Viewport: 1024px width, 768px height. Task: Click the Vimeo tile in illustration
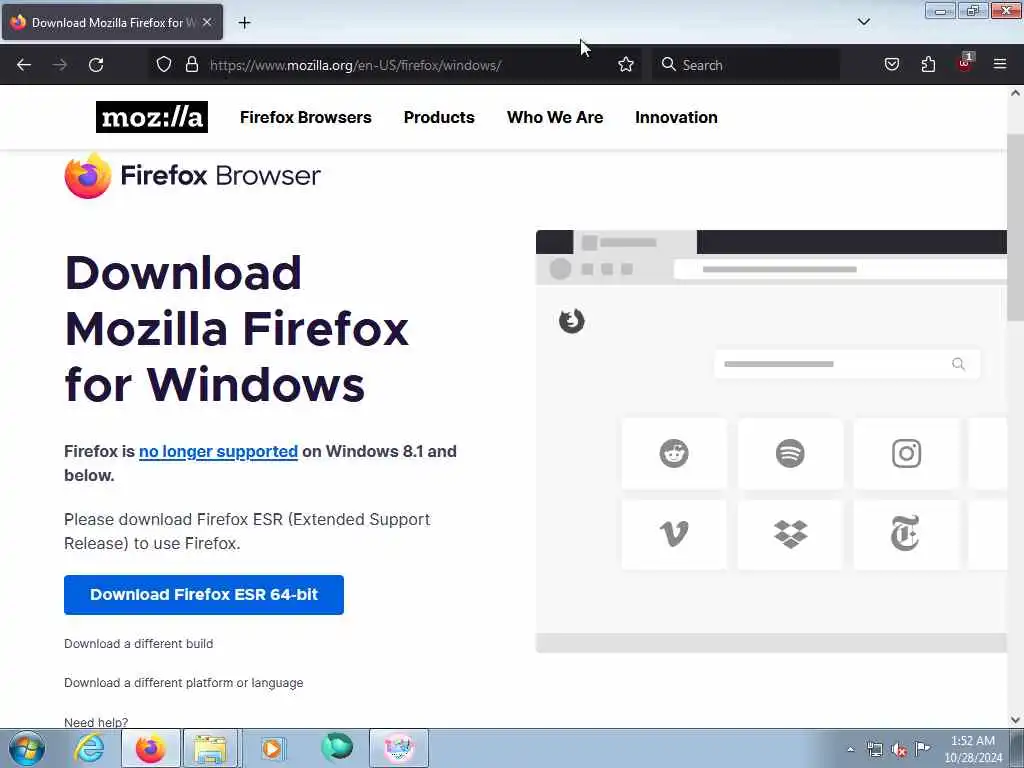(x=674, y=534)
